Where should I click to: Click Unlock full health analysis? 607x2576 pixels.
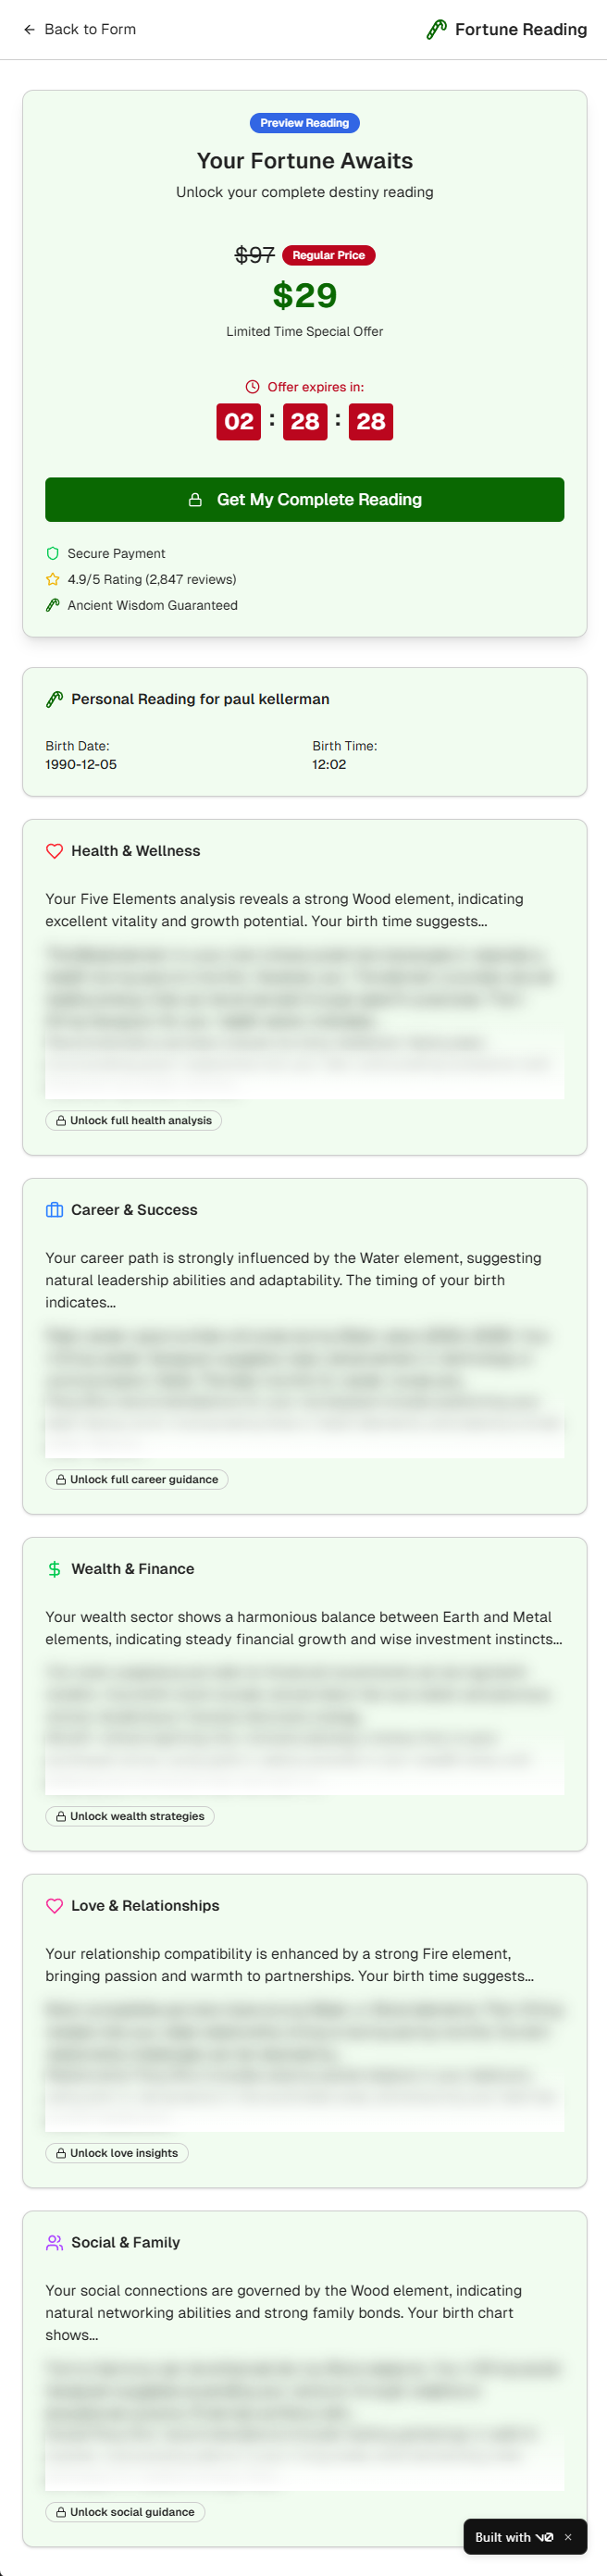(x=134, y=1120)
